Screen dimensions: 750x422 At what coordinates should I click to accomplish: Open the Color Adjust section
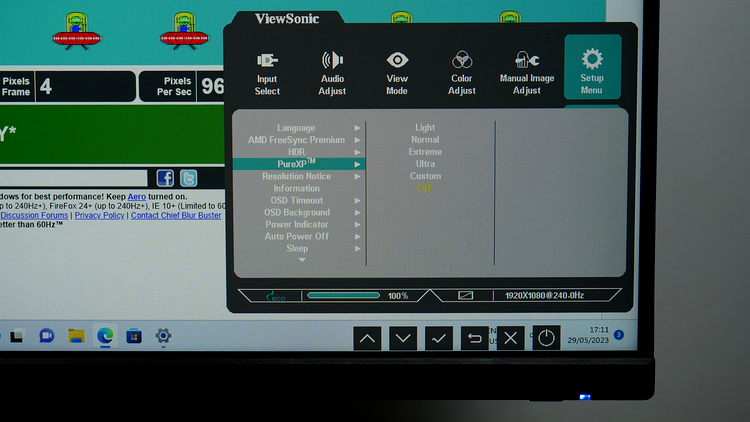pos(462,73)
